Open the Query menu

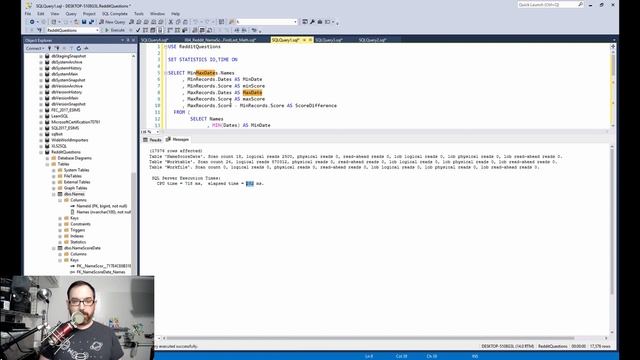tap(71, 13)
